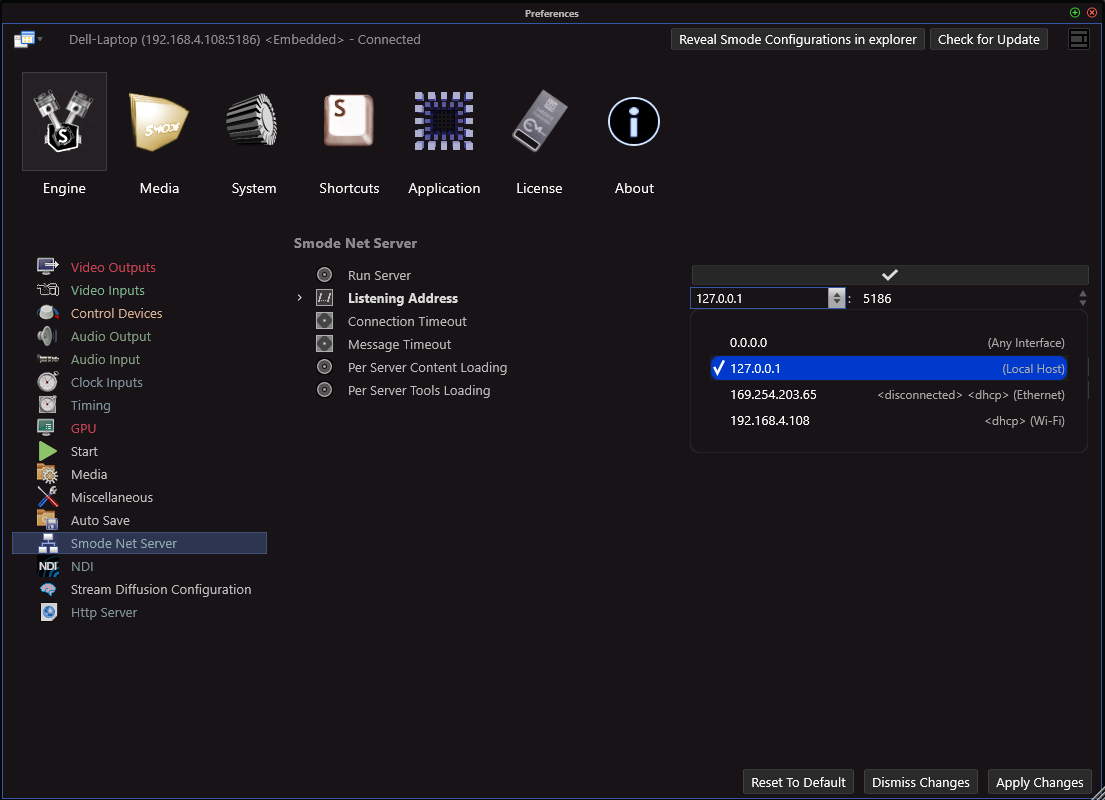This screenshot has height=800, width=1105.
Task: Open the Media preferences category
Action: (159, 122)
